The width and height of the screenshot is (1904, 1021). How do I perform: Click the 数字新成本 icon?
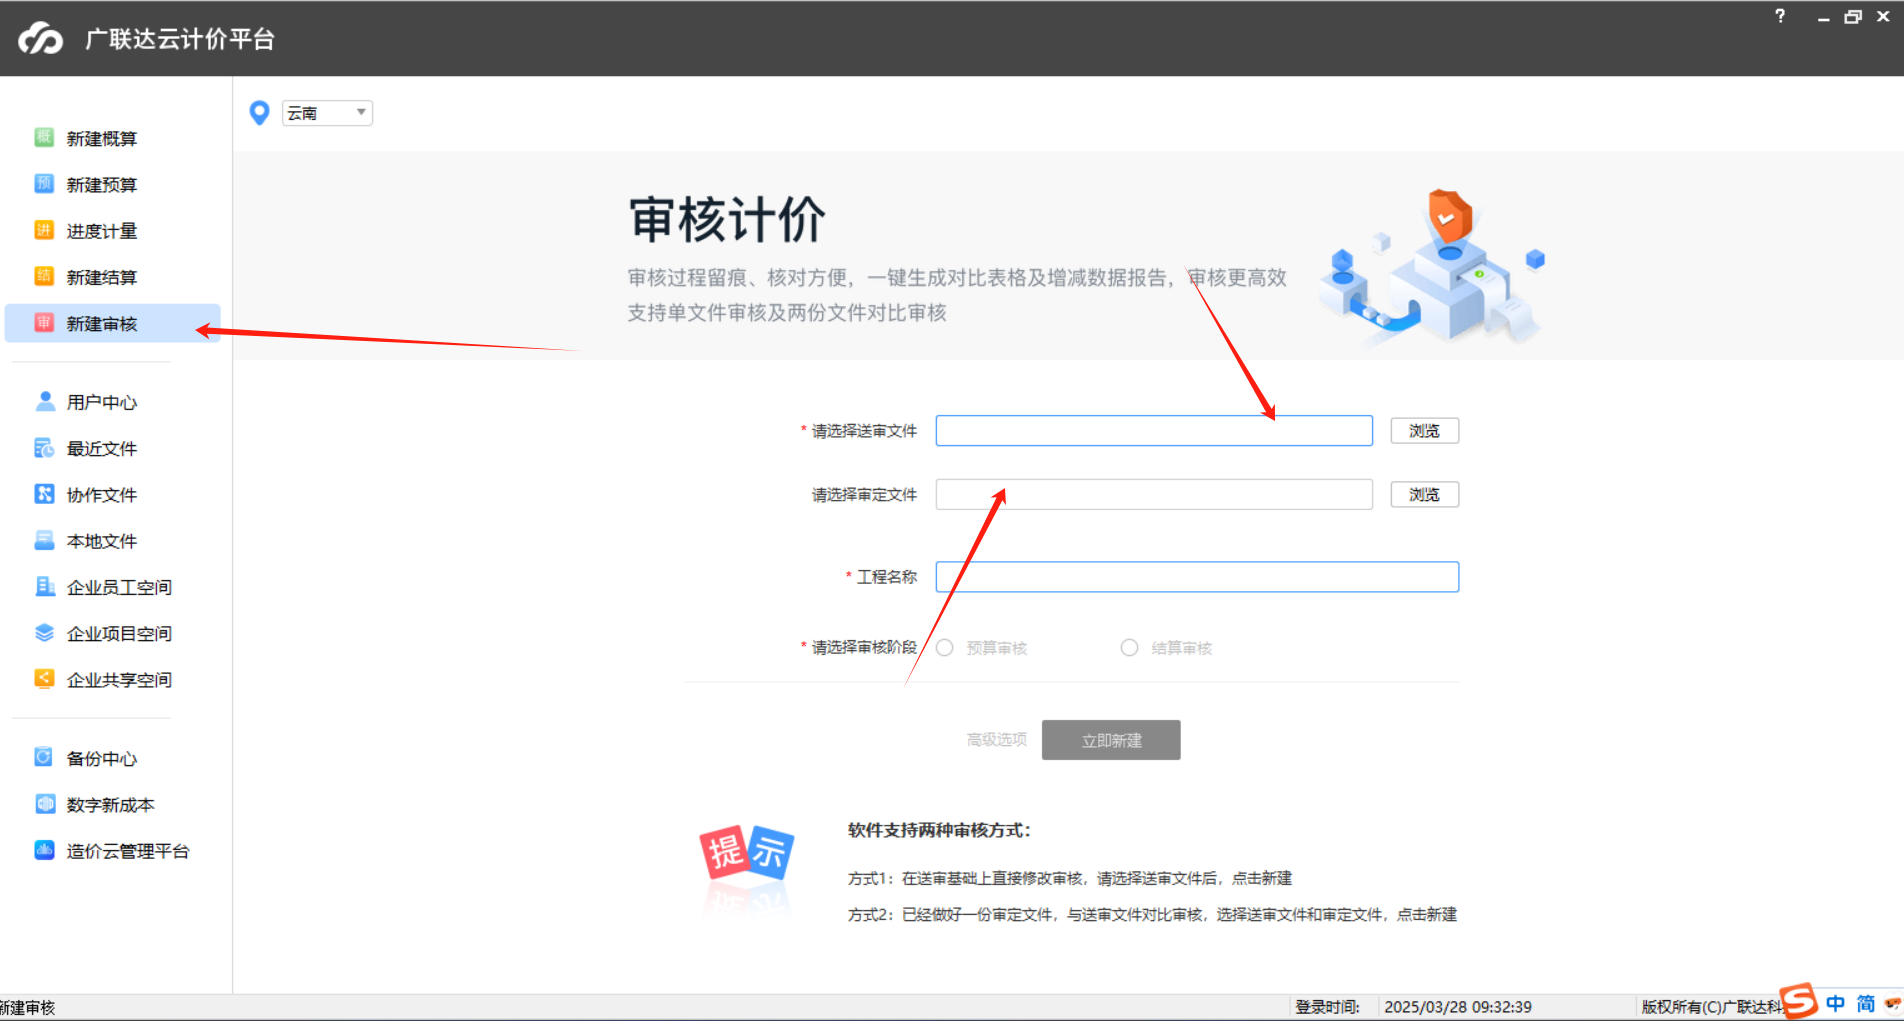(x=44, y=804)
